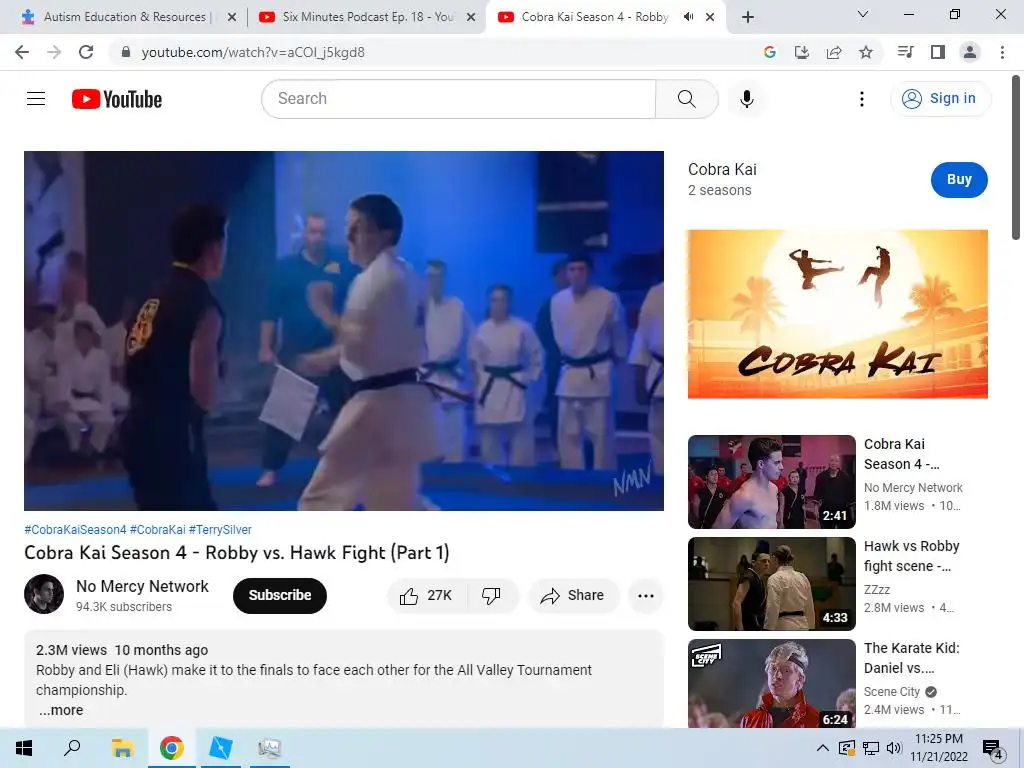Click the Sign in button
1024x768 pixels.
(x=940, y=99)
